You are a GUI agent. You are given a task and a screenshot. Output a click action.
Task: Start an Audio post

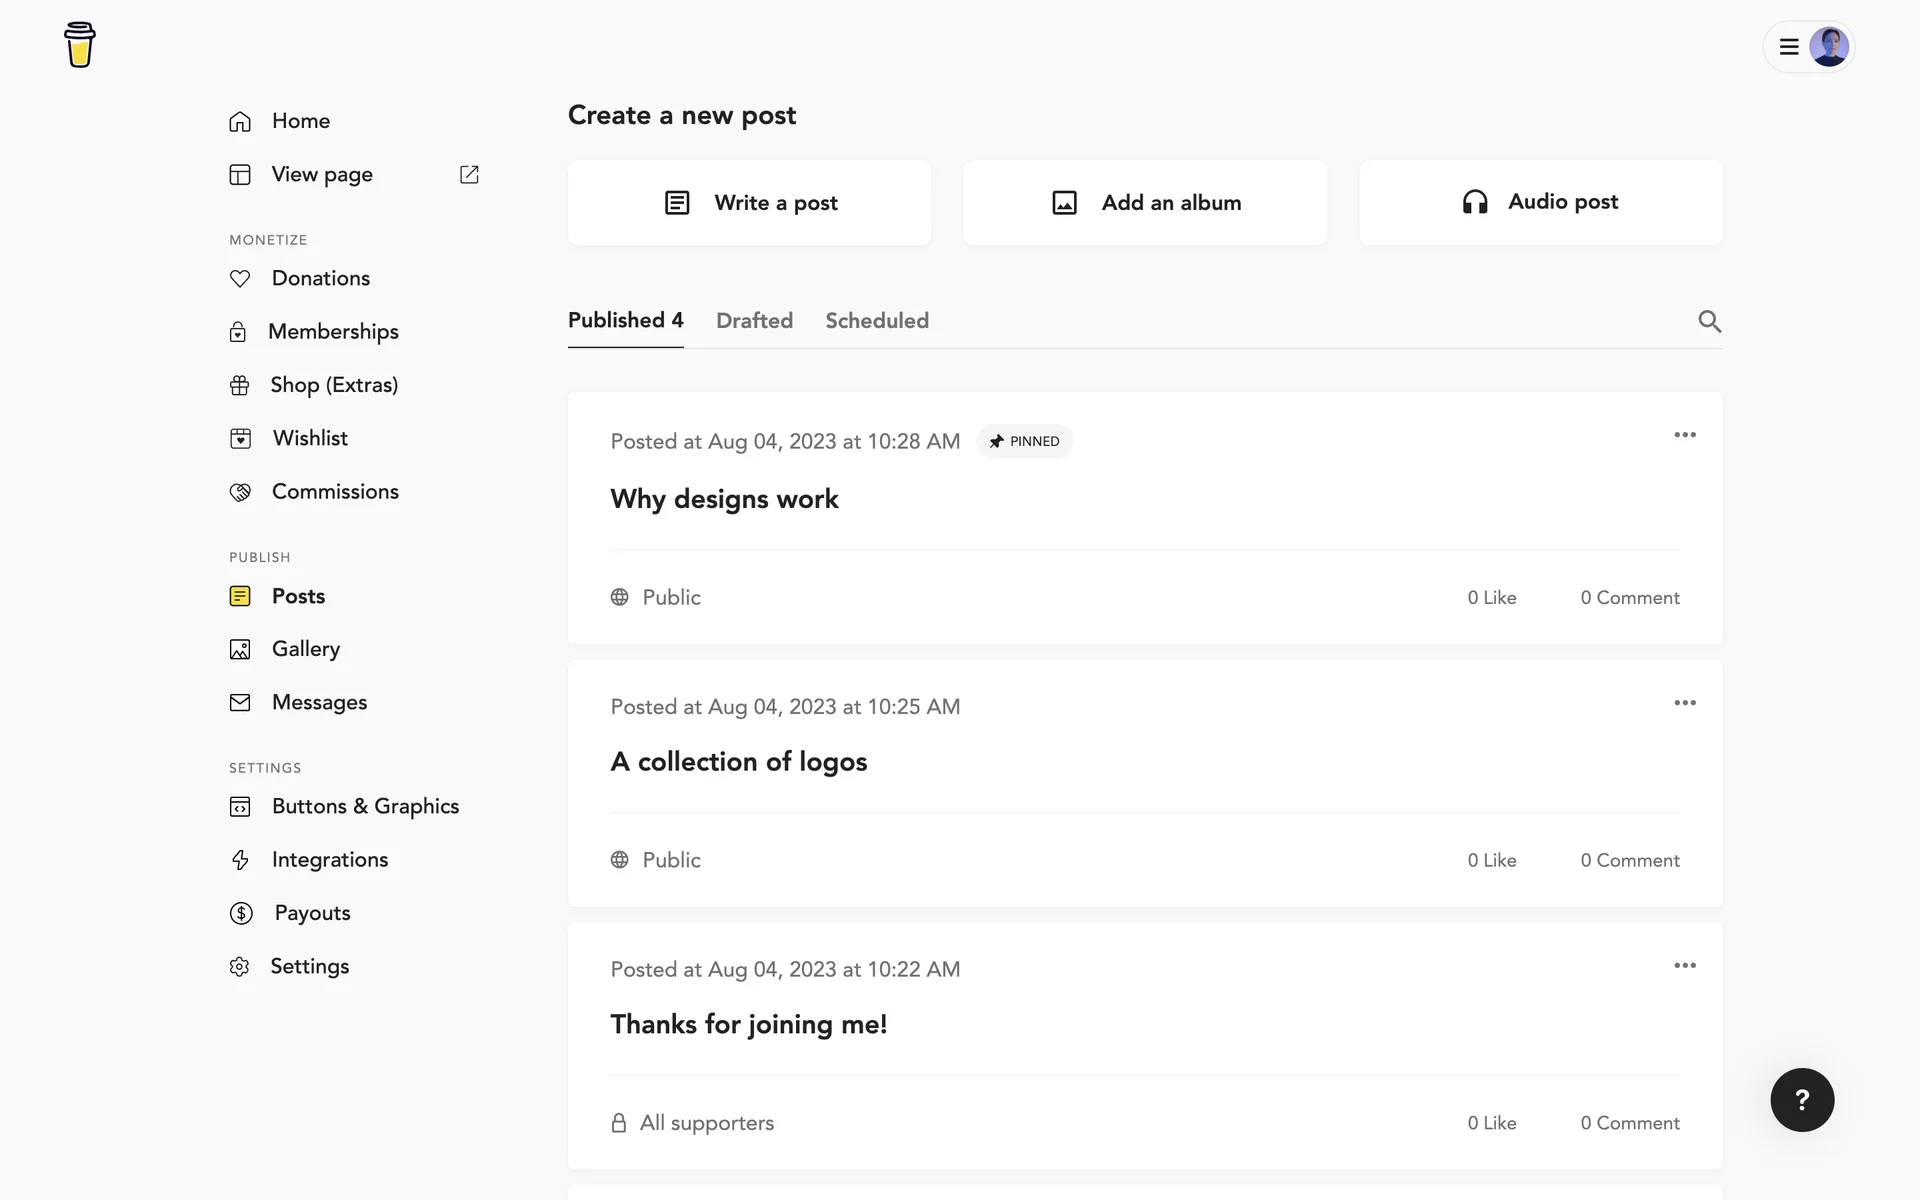pyautogui.click(x=1540, y=203)
